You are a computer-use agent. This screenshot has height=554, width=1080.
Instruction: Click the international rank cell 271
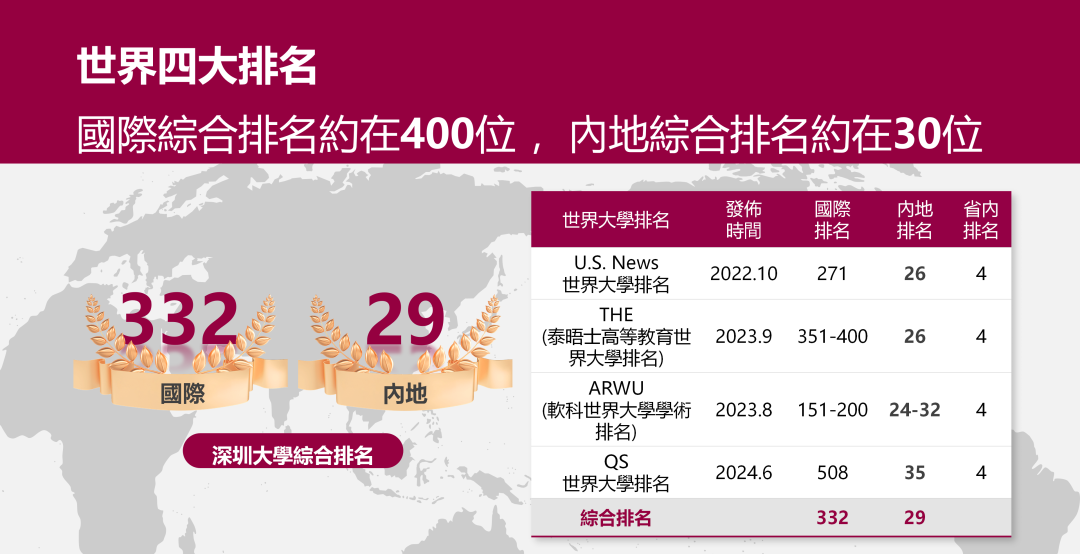pos(832,274)
